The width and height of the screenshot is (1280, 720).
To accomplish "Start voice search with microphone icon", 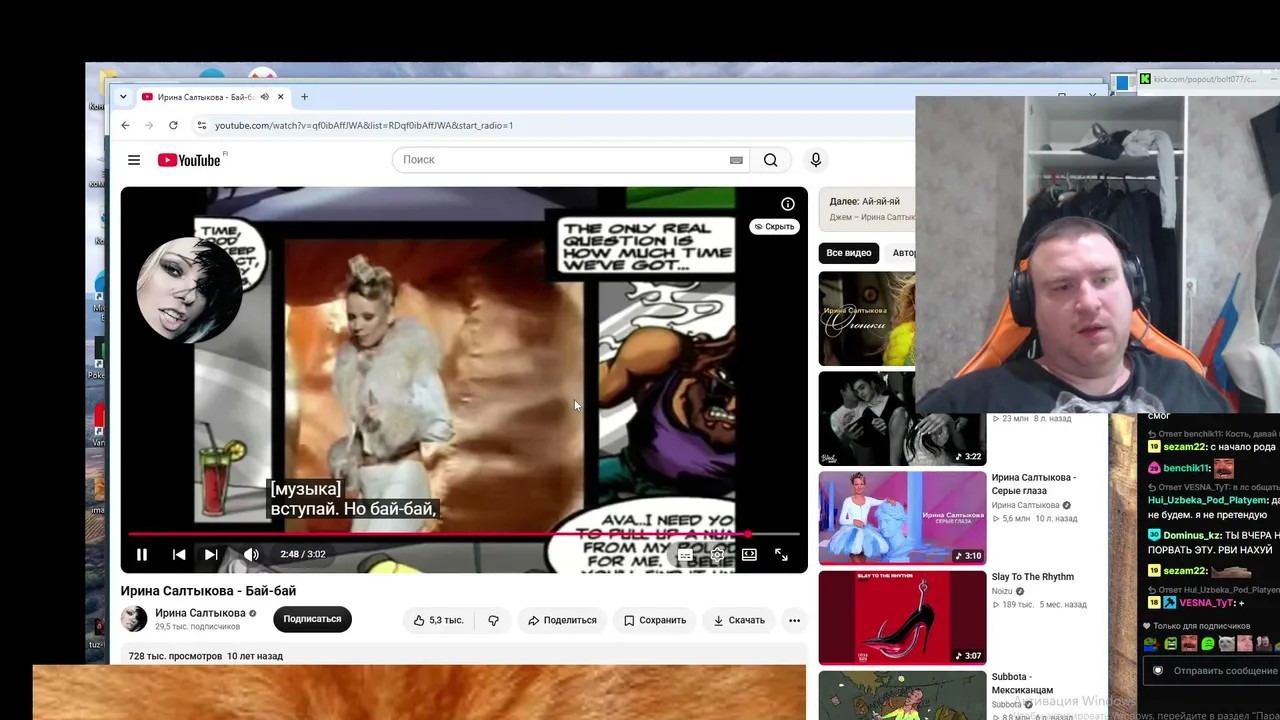I will point(816,160).
